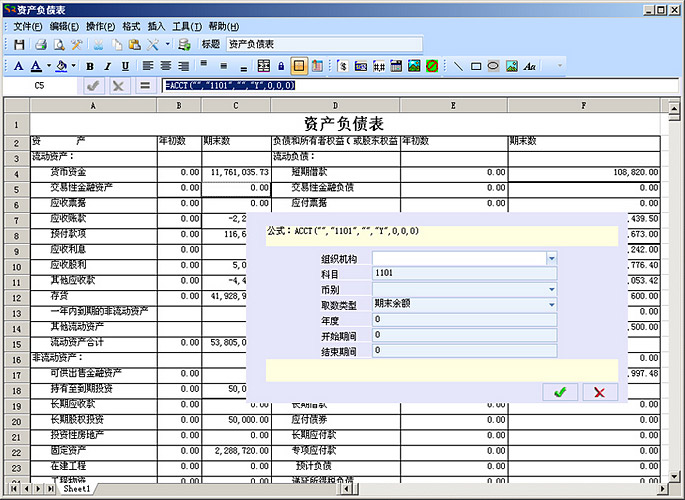
Task: Expand the 组织机构 dropdown
Action: 551,258
